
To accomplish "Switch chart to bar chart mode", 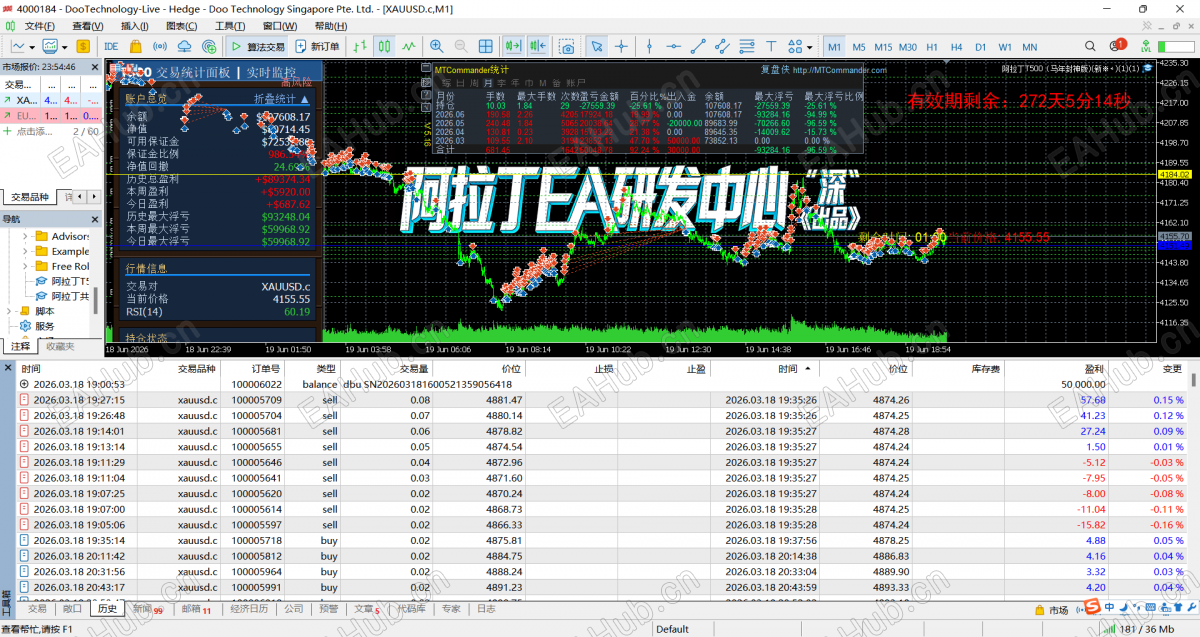I will [360, 46].
